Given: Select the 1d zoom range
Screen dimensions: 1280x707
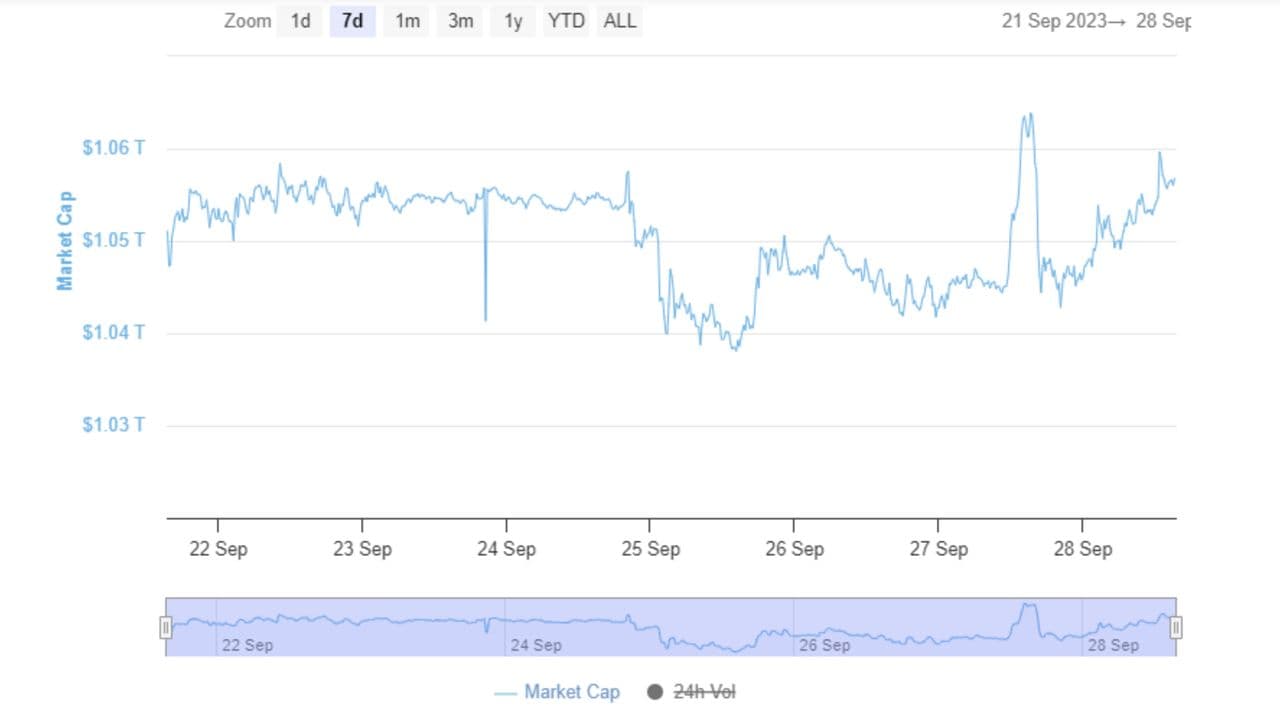Looking at the screenshot, I should click(300, 21).
